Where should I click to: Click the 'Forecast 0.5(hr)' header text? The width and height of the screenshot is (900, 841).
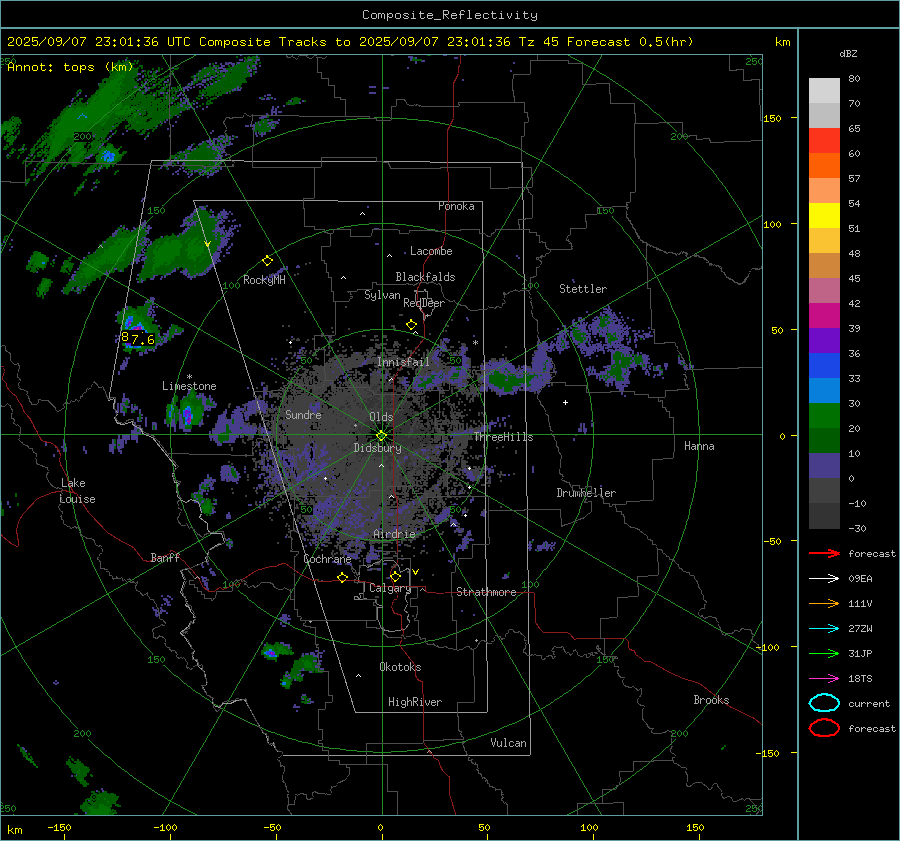630,42
